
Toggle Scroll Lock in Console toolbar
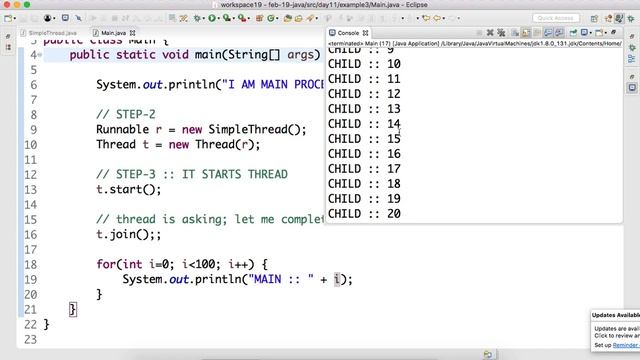[x=526, y=33]
